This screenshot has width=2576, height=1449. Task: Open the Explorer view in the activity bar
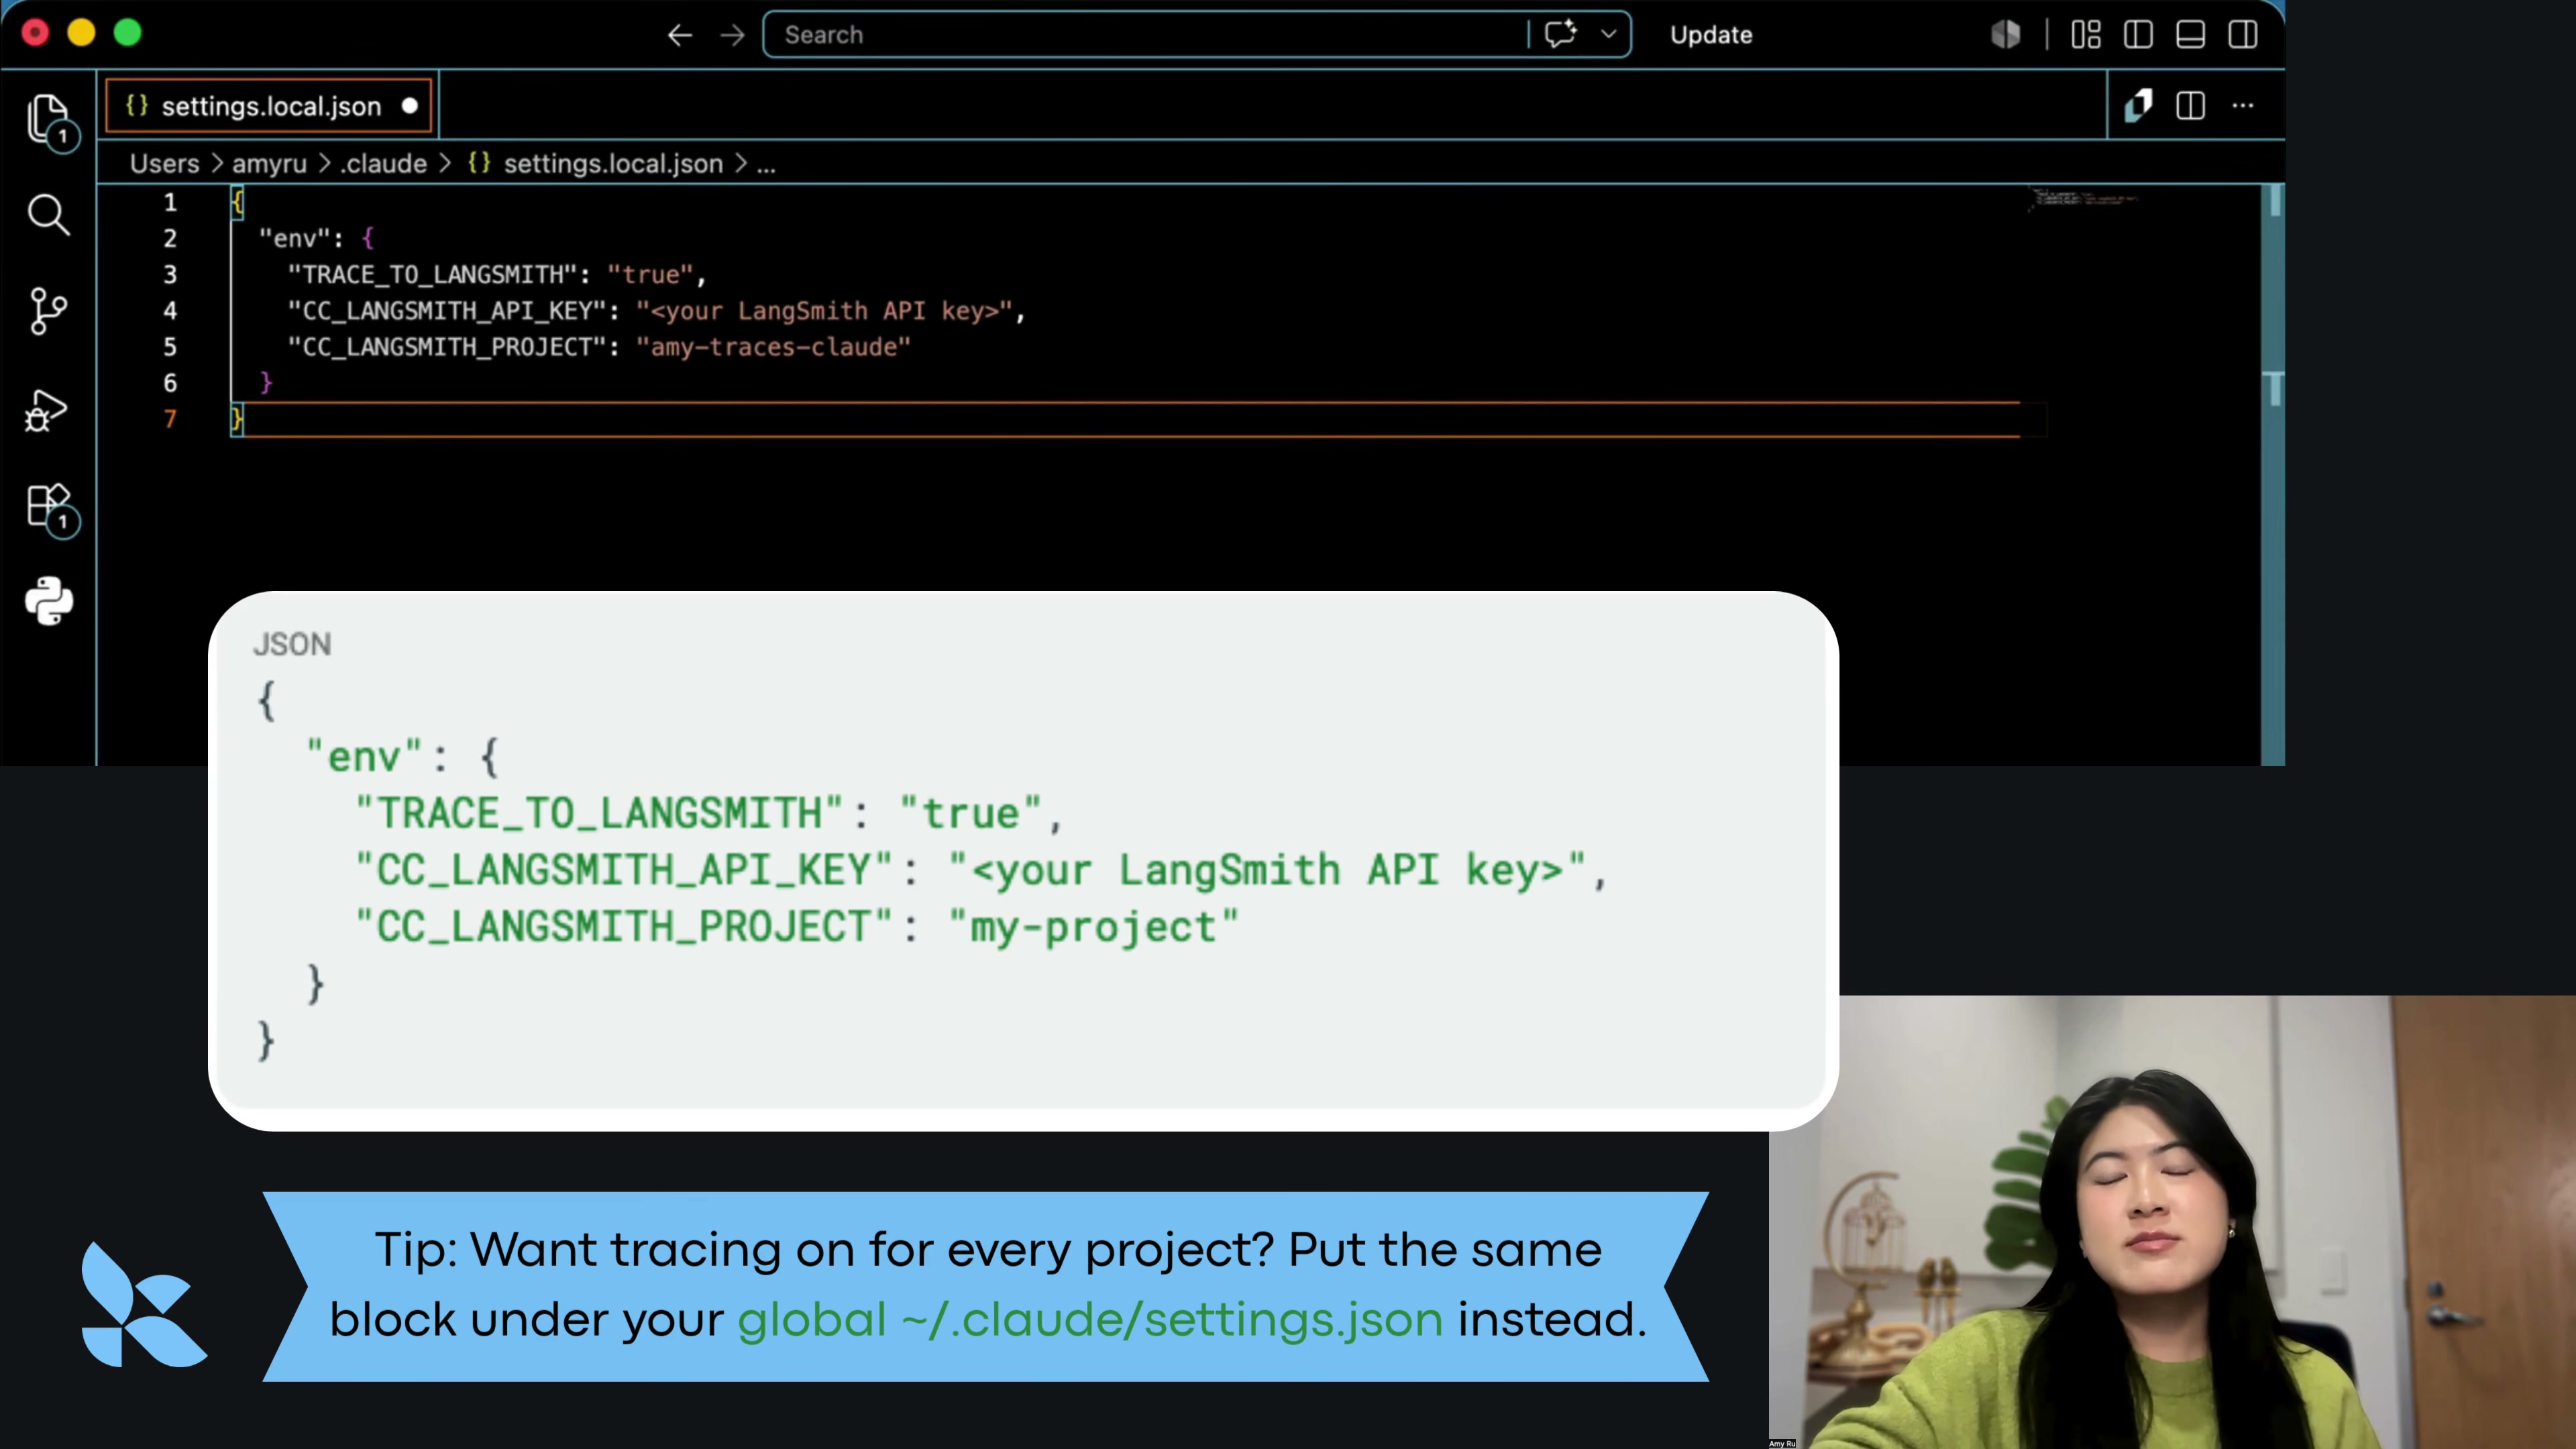[48, 119]
